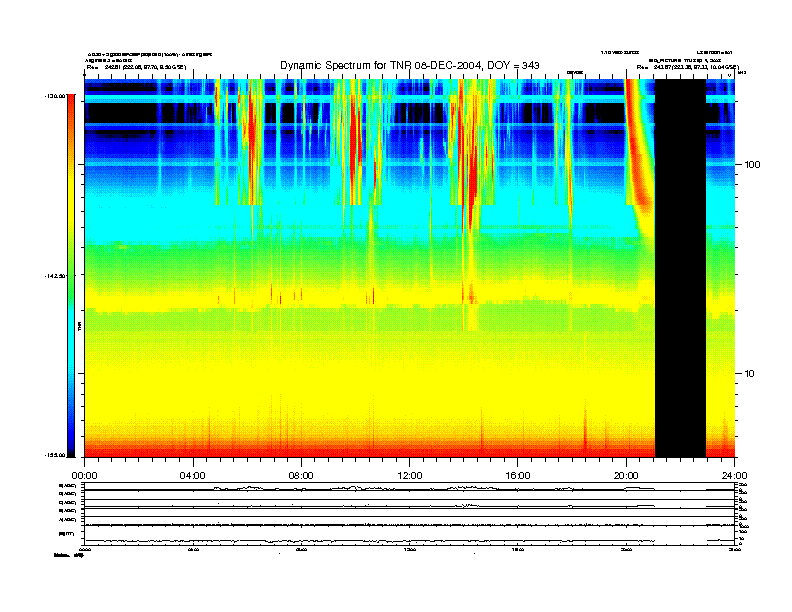
Task: Click the 16:00 time axis label
Action: click(x=518, y=476)
